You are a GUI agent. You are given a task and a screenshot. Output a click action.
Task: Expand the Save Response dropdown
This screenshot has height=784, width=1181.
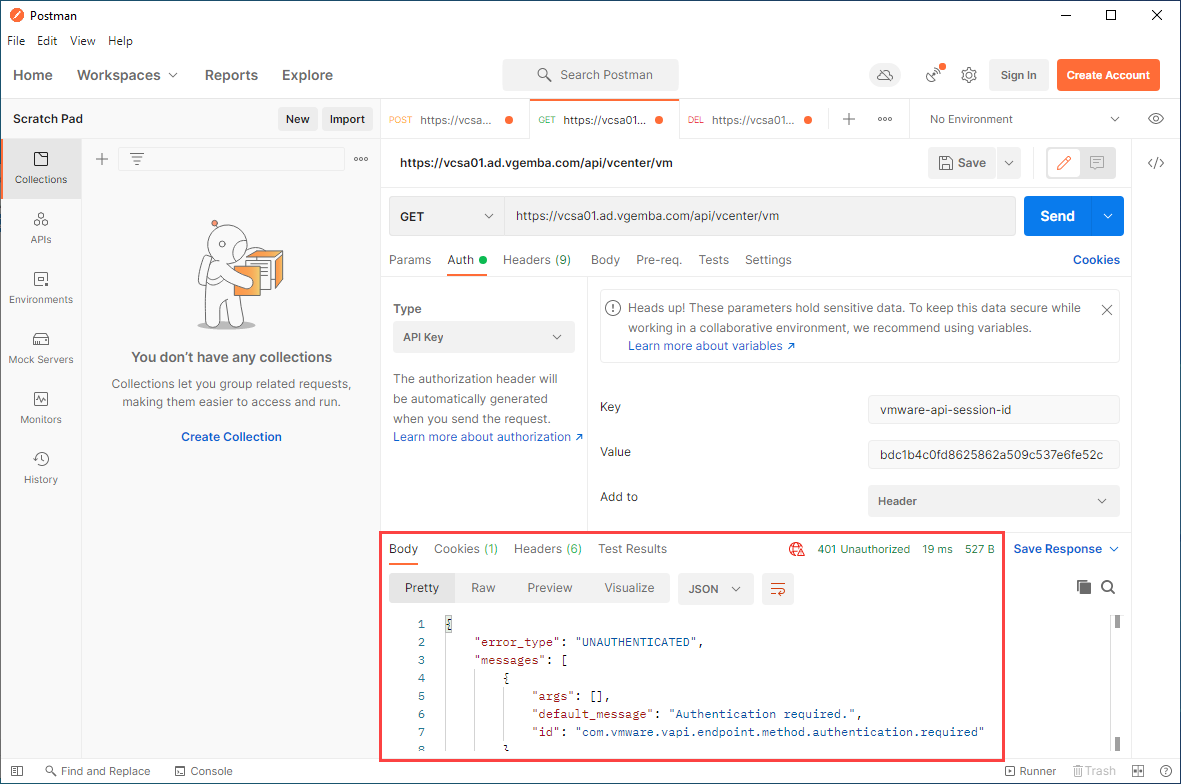[1066, 549]
